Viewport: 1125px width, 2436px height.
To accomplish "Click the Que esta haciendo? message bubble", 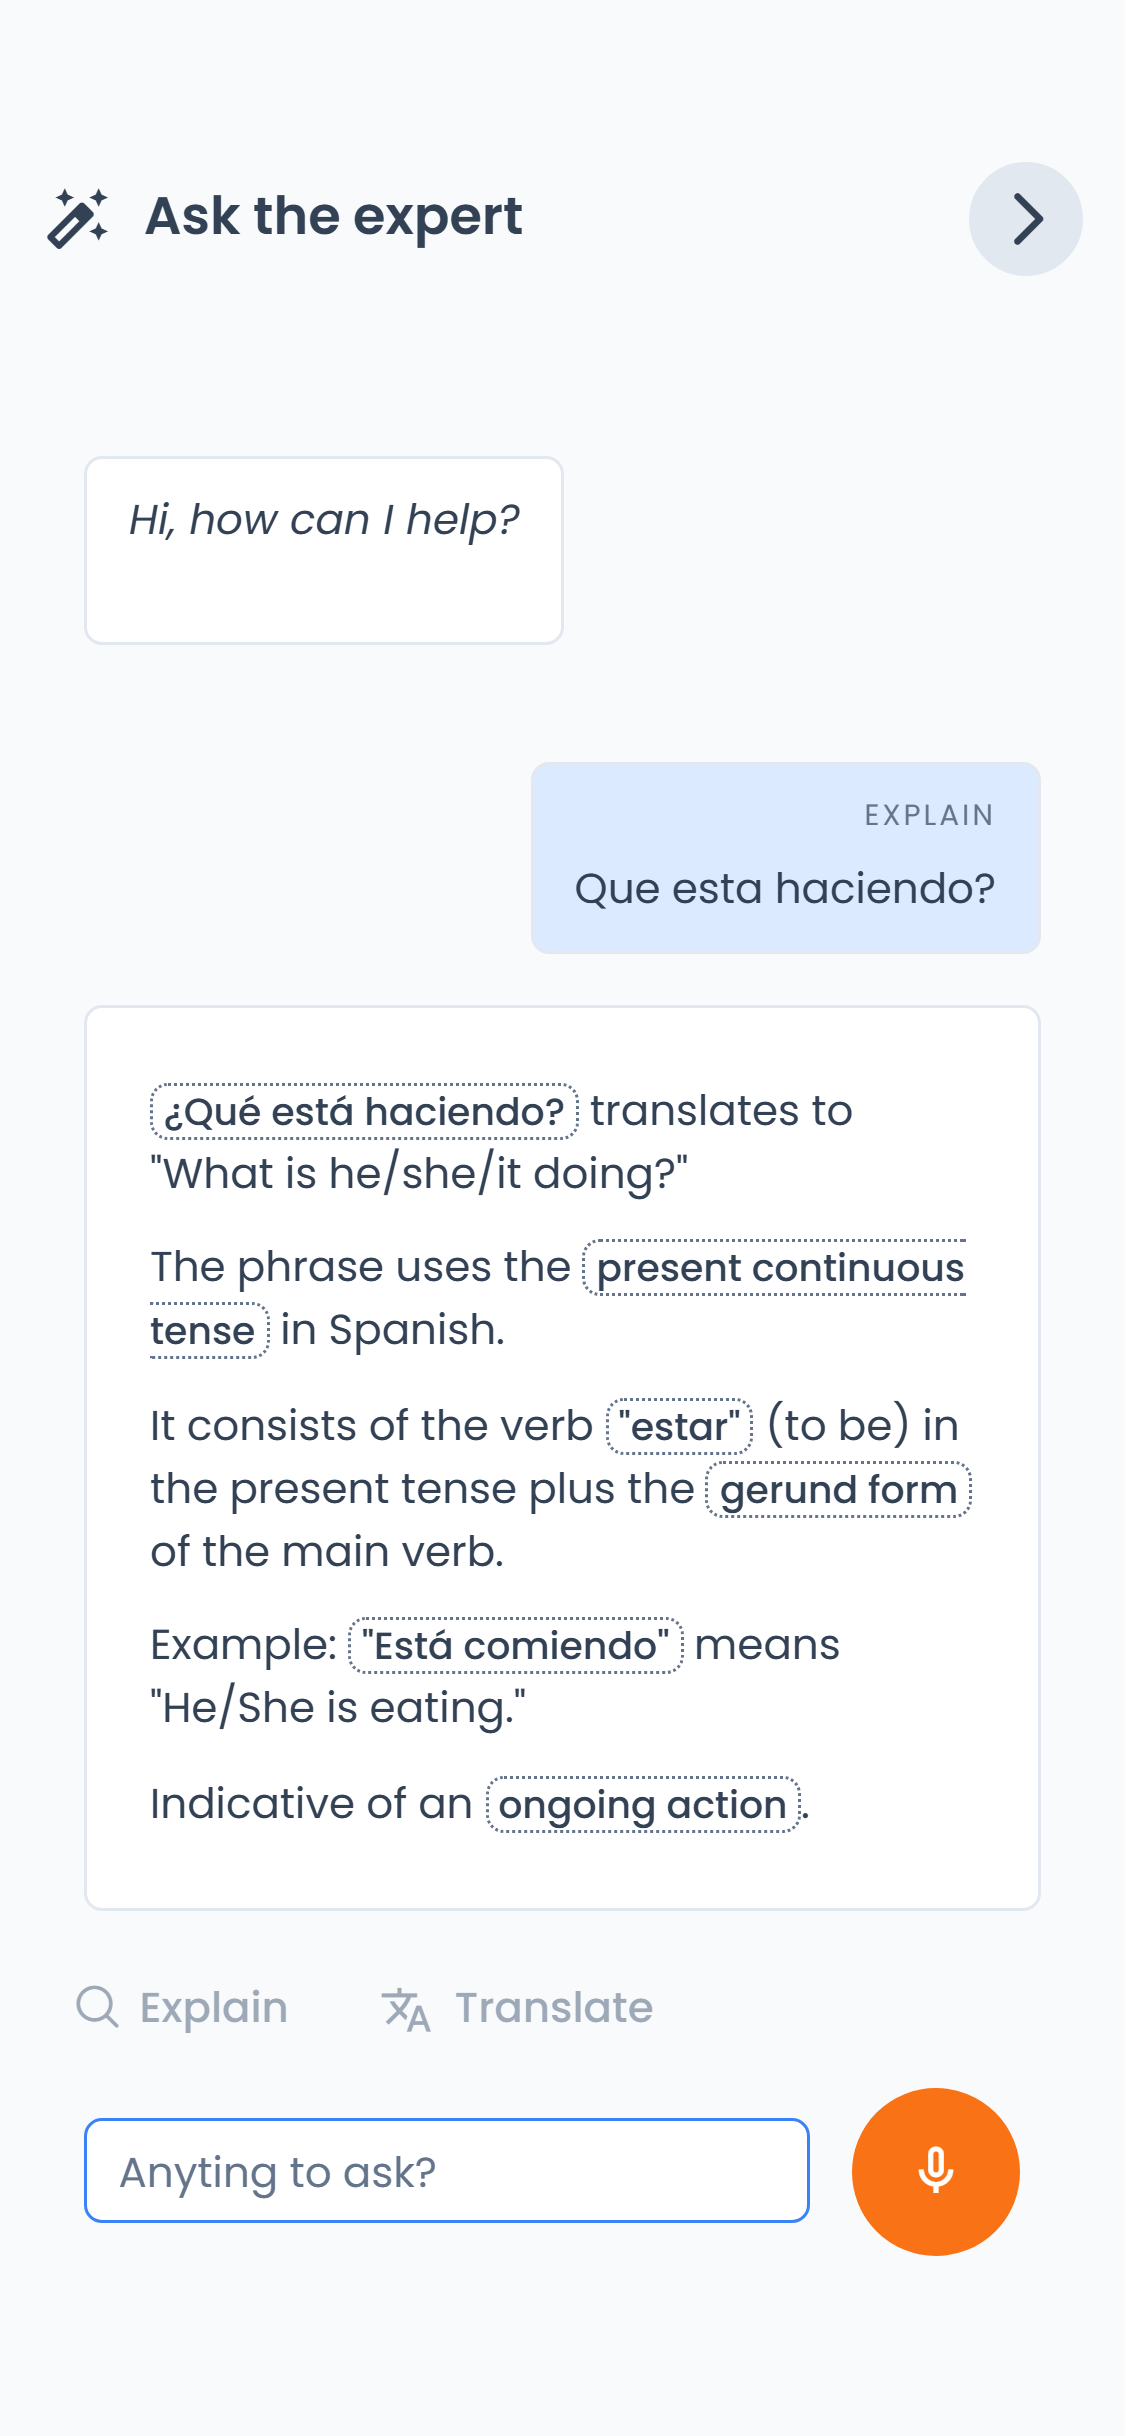I will tap(786, 858).
